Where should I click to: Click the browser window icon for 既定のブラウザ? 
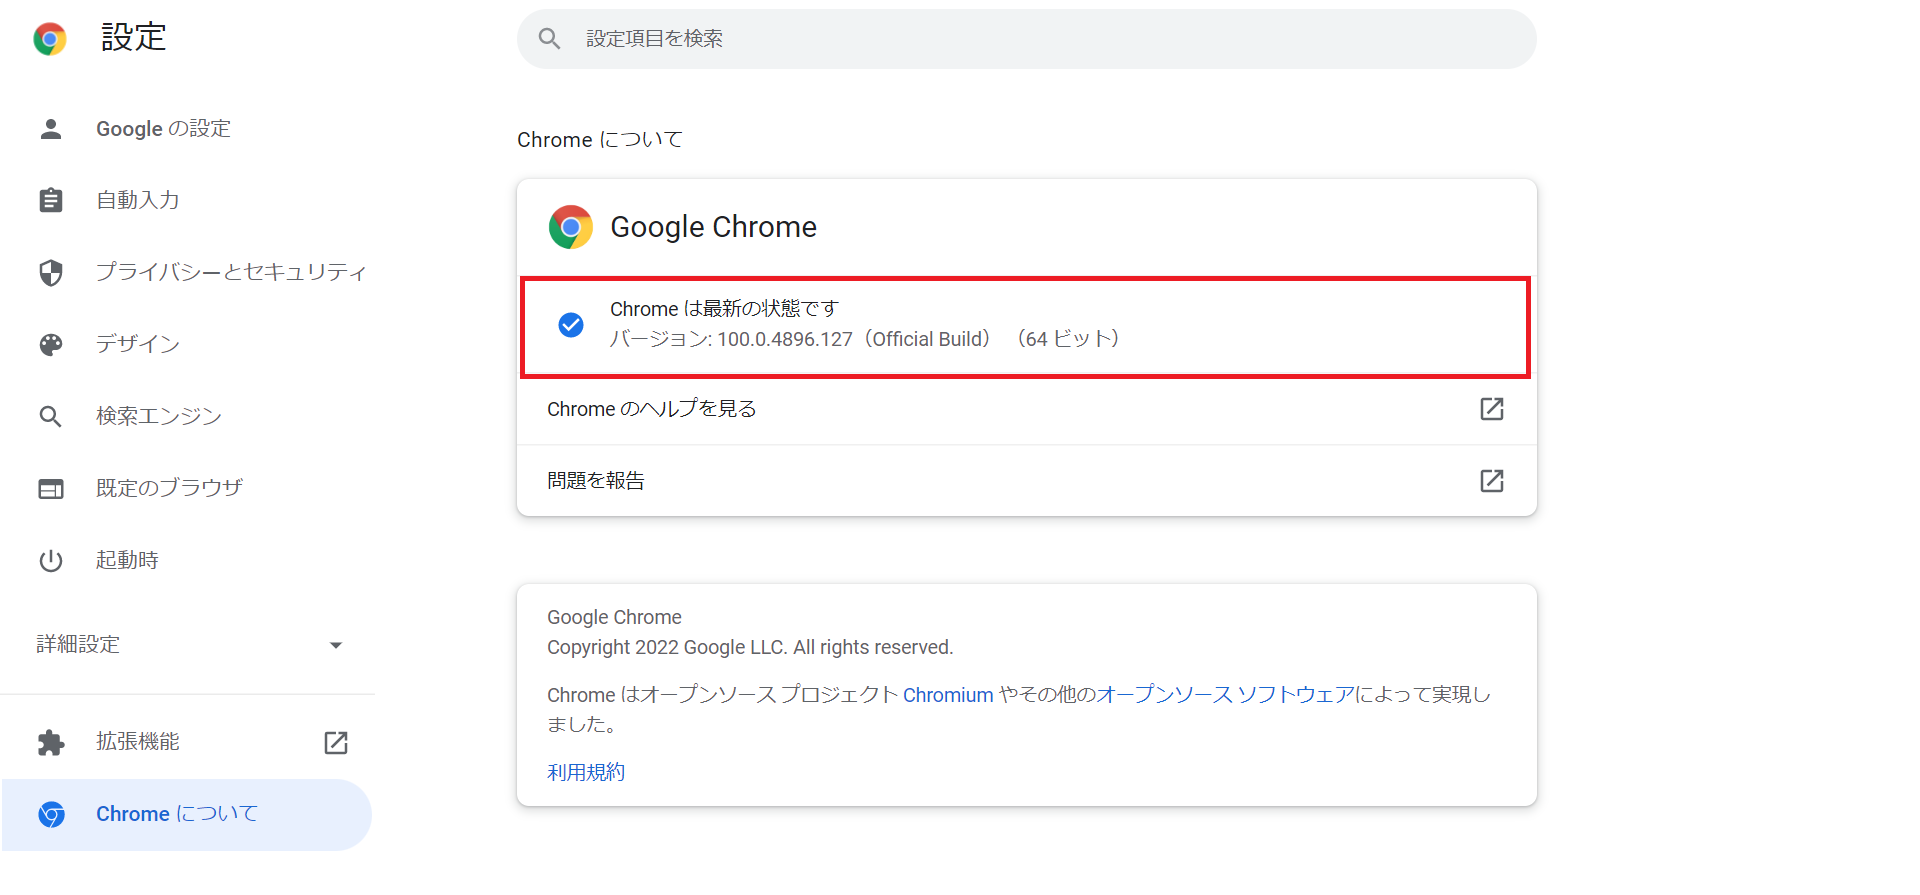point(51,488)
